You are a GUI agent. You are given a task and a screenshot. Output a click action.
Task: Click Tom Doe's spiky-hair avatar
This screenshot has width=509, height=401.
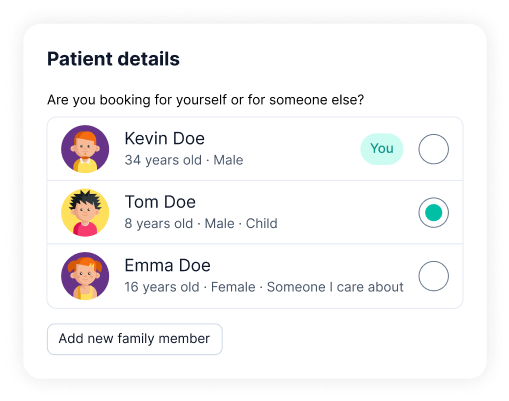tap(85, 213)
